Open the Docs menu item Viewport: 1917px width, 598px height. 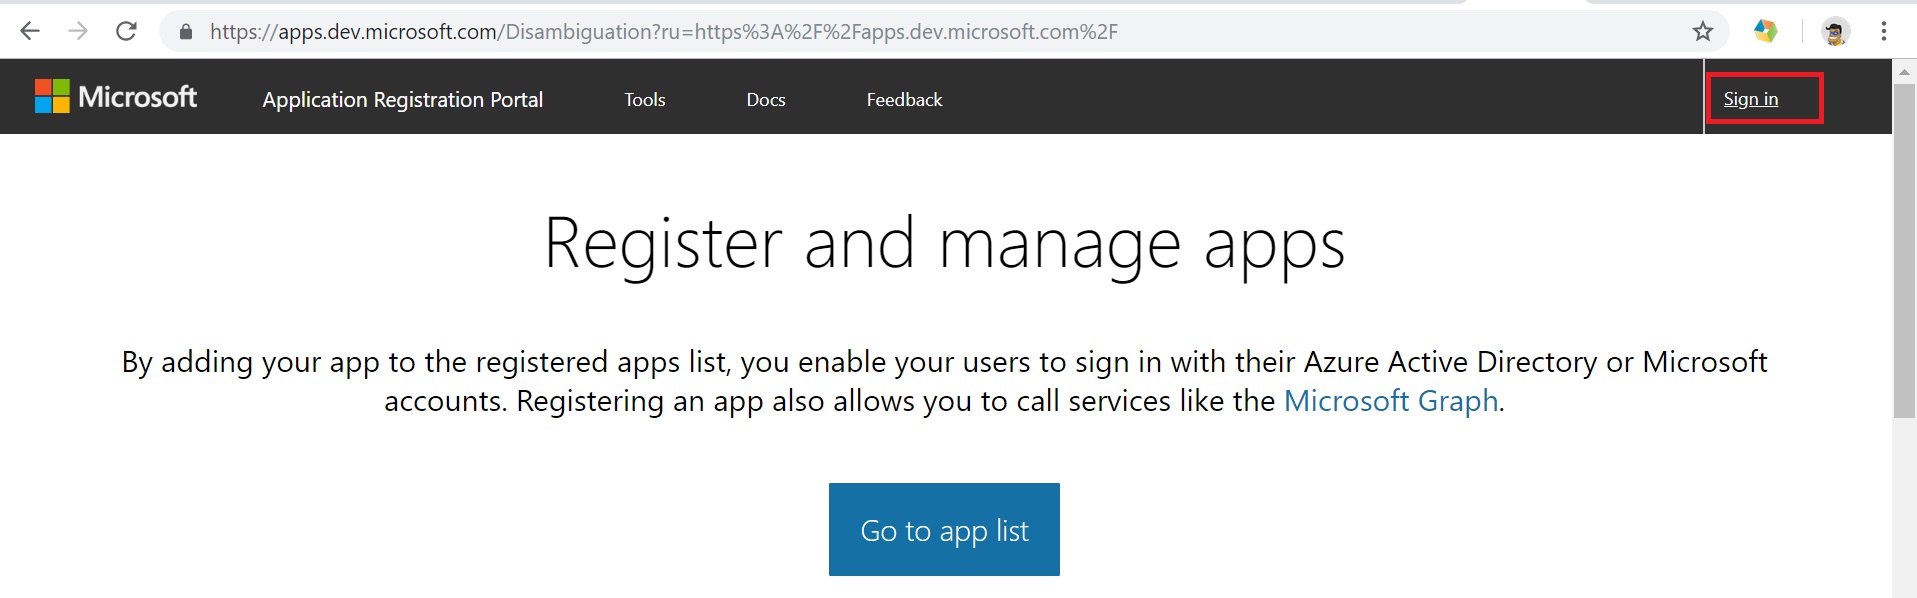tap(766, 100)
